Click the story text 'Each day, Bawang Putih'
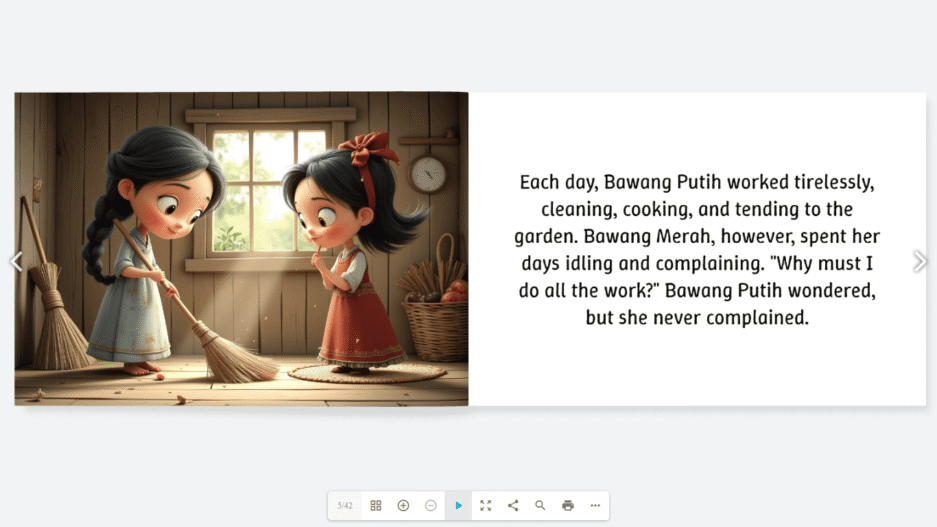Image resolution: width=937 pixels, height=527 pixels. click(x=620, y=182)
